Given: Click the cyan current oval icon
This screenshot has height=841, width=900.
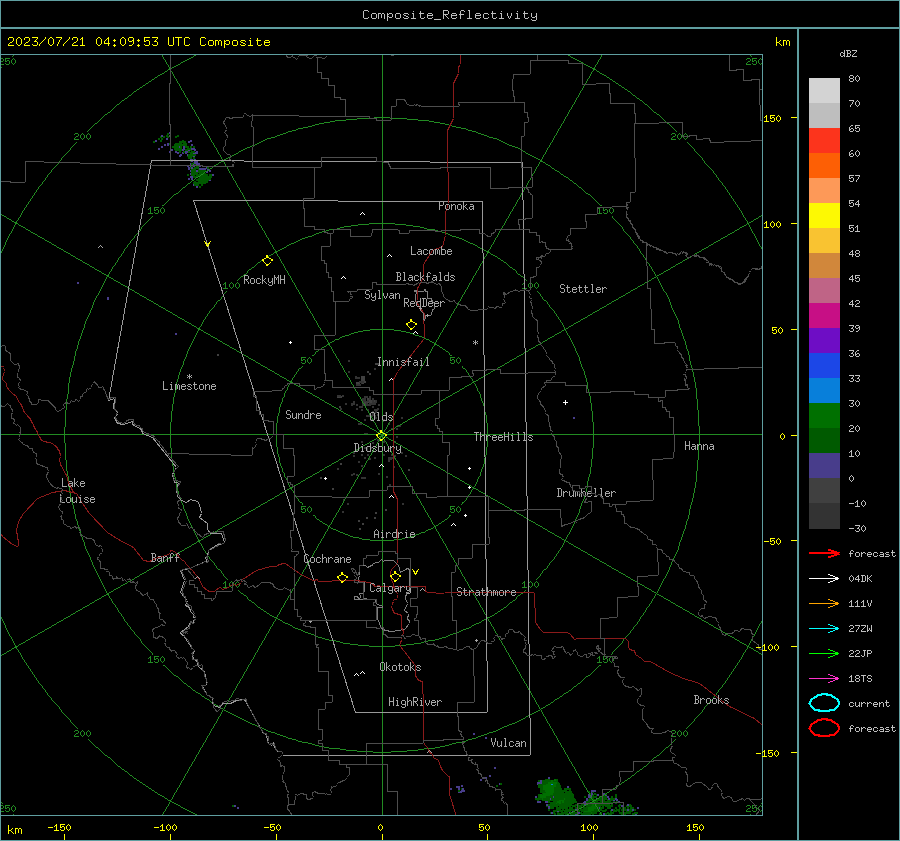Looking at the screenshot, I should pyautogui.click(x=824, y=703).
